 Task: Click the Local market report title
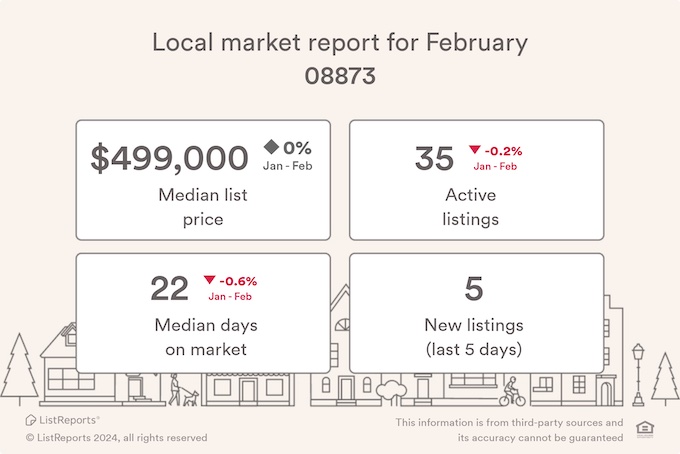coord(340,42)
